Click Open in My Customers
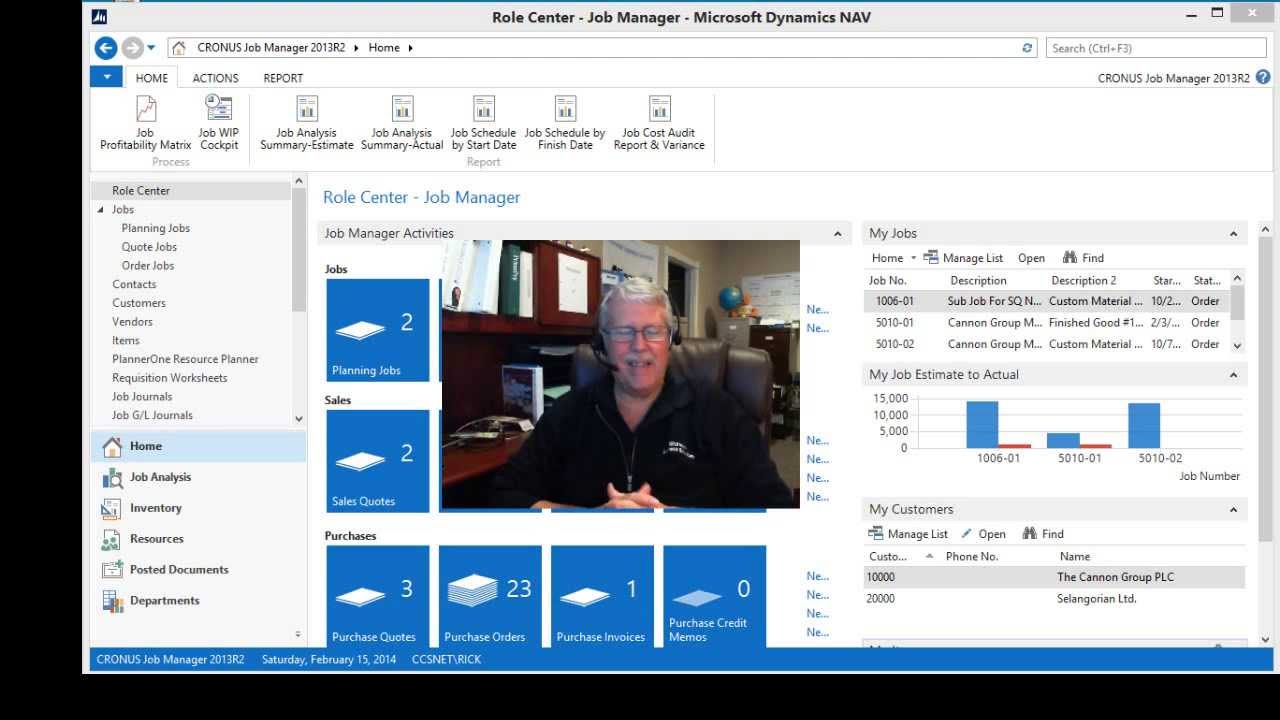The image size is (1280, 720). tap(983, 534)
